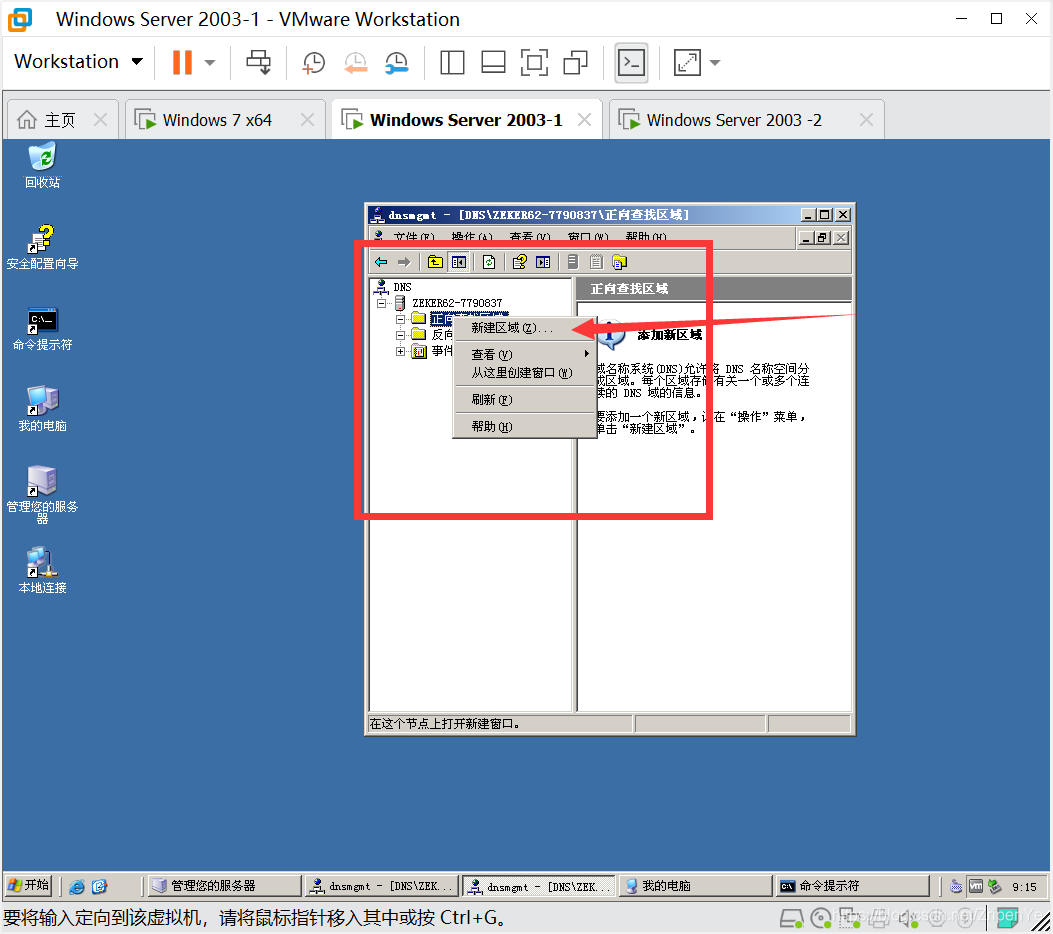Open the 回收站 desktop icon
The image size is (1053, 934).
tap(42, 165)
